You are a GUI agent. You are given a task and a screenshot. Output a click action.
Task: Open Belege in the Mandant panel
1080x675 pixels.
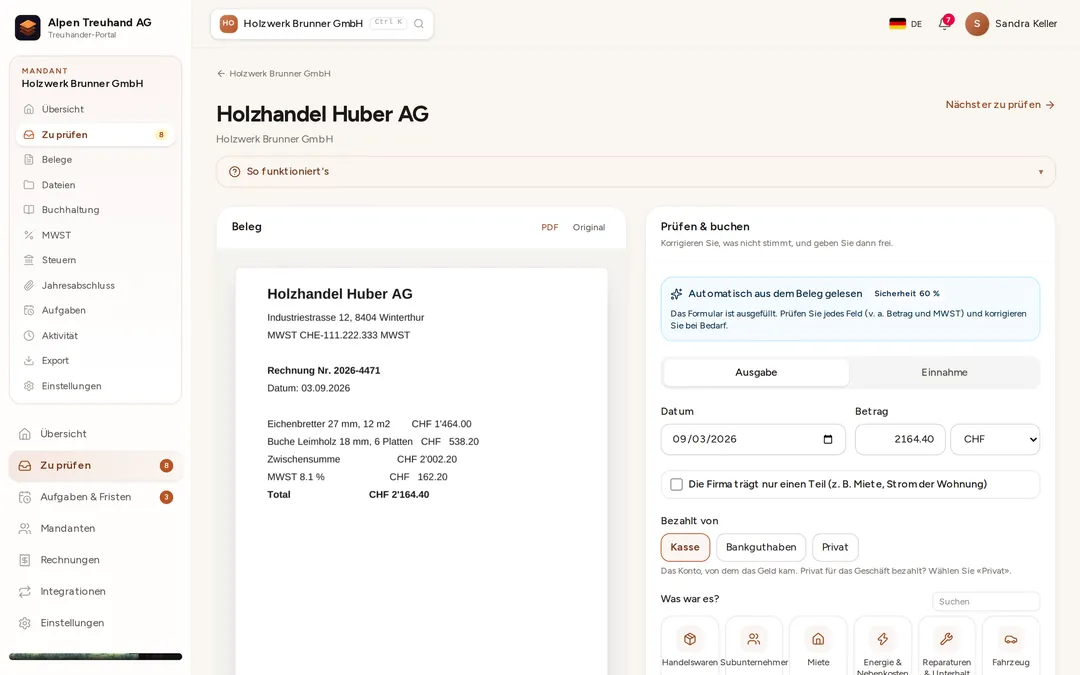pyautogui.click(x=95, y=159)
